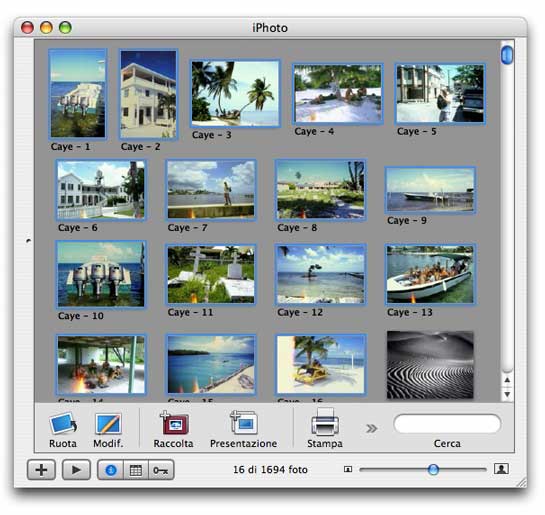This screenshot has height=515, width=545.
Task: Toggle the keywords key button
Action: pos(161,470)
